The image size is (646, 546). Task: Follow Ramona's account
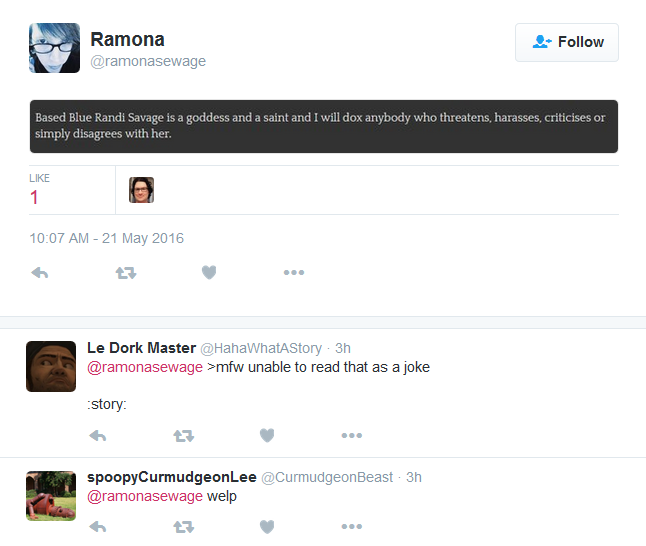[567, 42]
